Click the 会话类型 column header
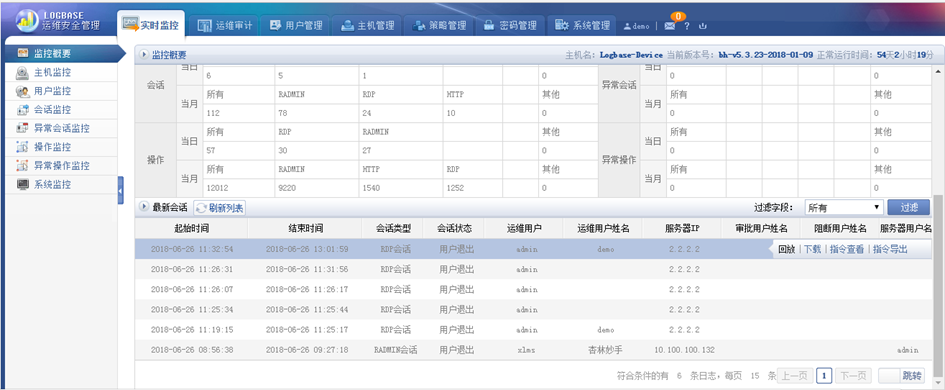Image resolution: width=945 pixels, height=390 pixels. [394, 228]
